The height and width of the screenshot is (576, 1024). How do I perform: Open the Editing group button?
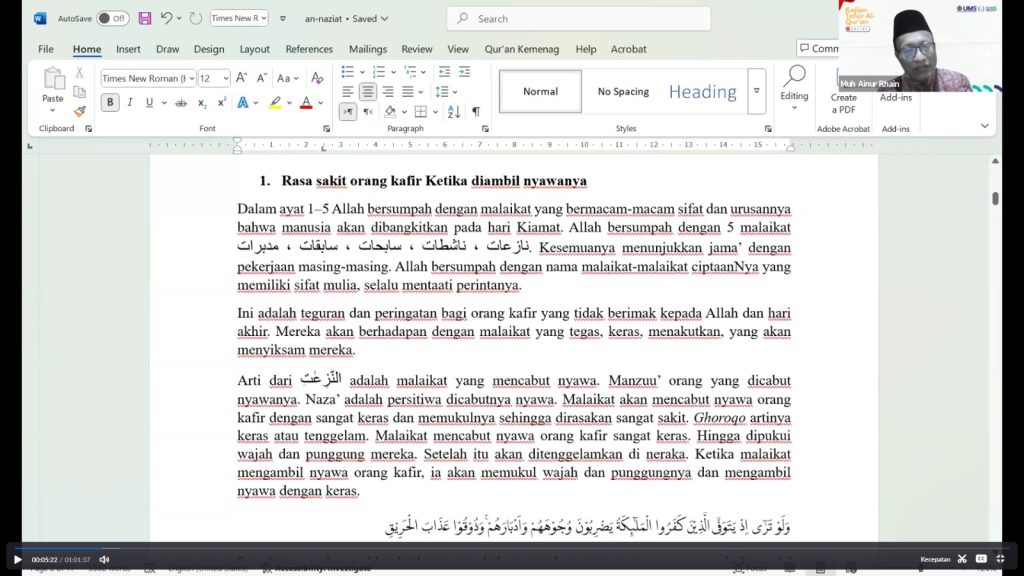pyautogui.click(x=794, y=88)
